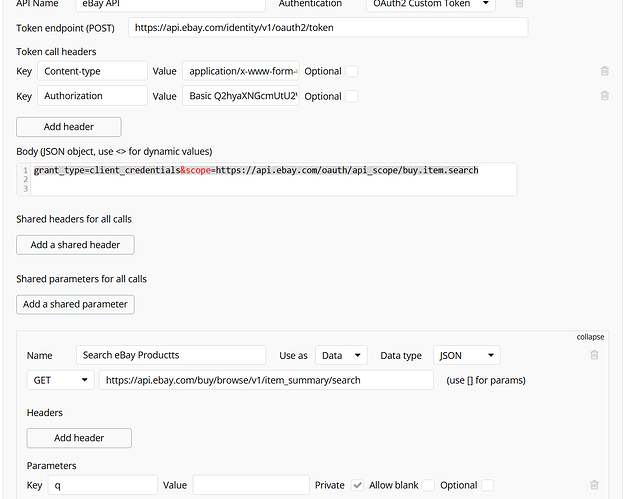This screenshot has height=499, width=627.
Task: Edit the application/x-www-form value field
Action: [241, 71]
